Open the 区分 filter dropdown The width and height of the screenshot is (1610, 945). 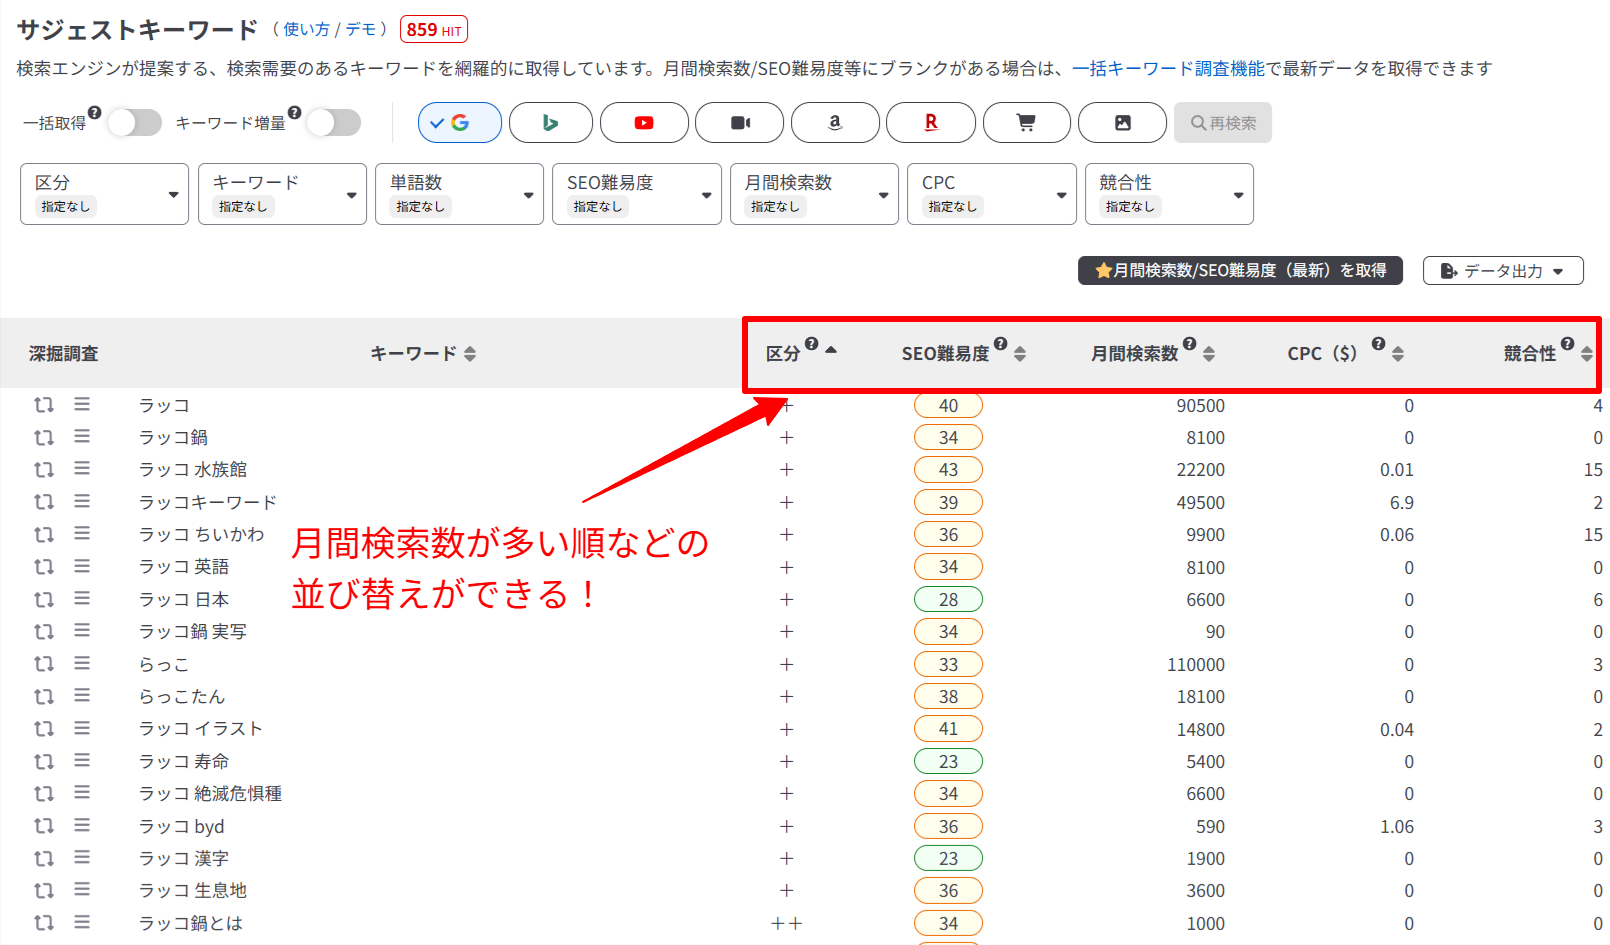[104, 194]
